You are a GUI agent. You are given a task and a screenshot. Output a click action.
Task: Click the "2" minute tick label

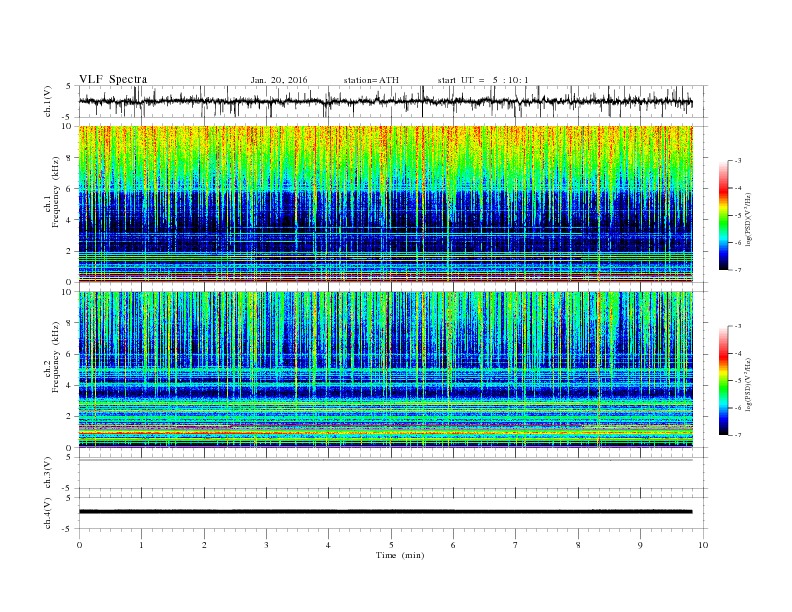tap(204, 545)
